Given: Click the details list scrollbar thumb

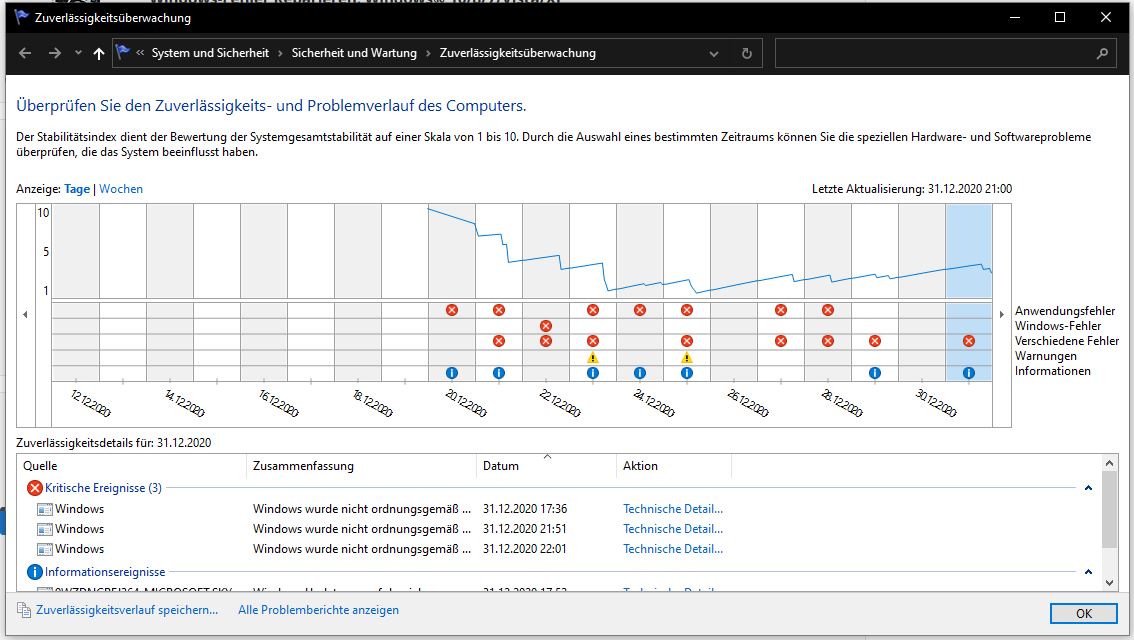Looking at the screenshot, I should [1109, 510].
